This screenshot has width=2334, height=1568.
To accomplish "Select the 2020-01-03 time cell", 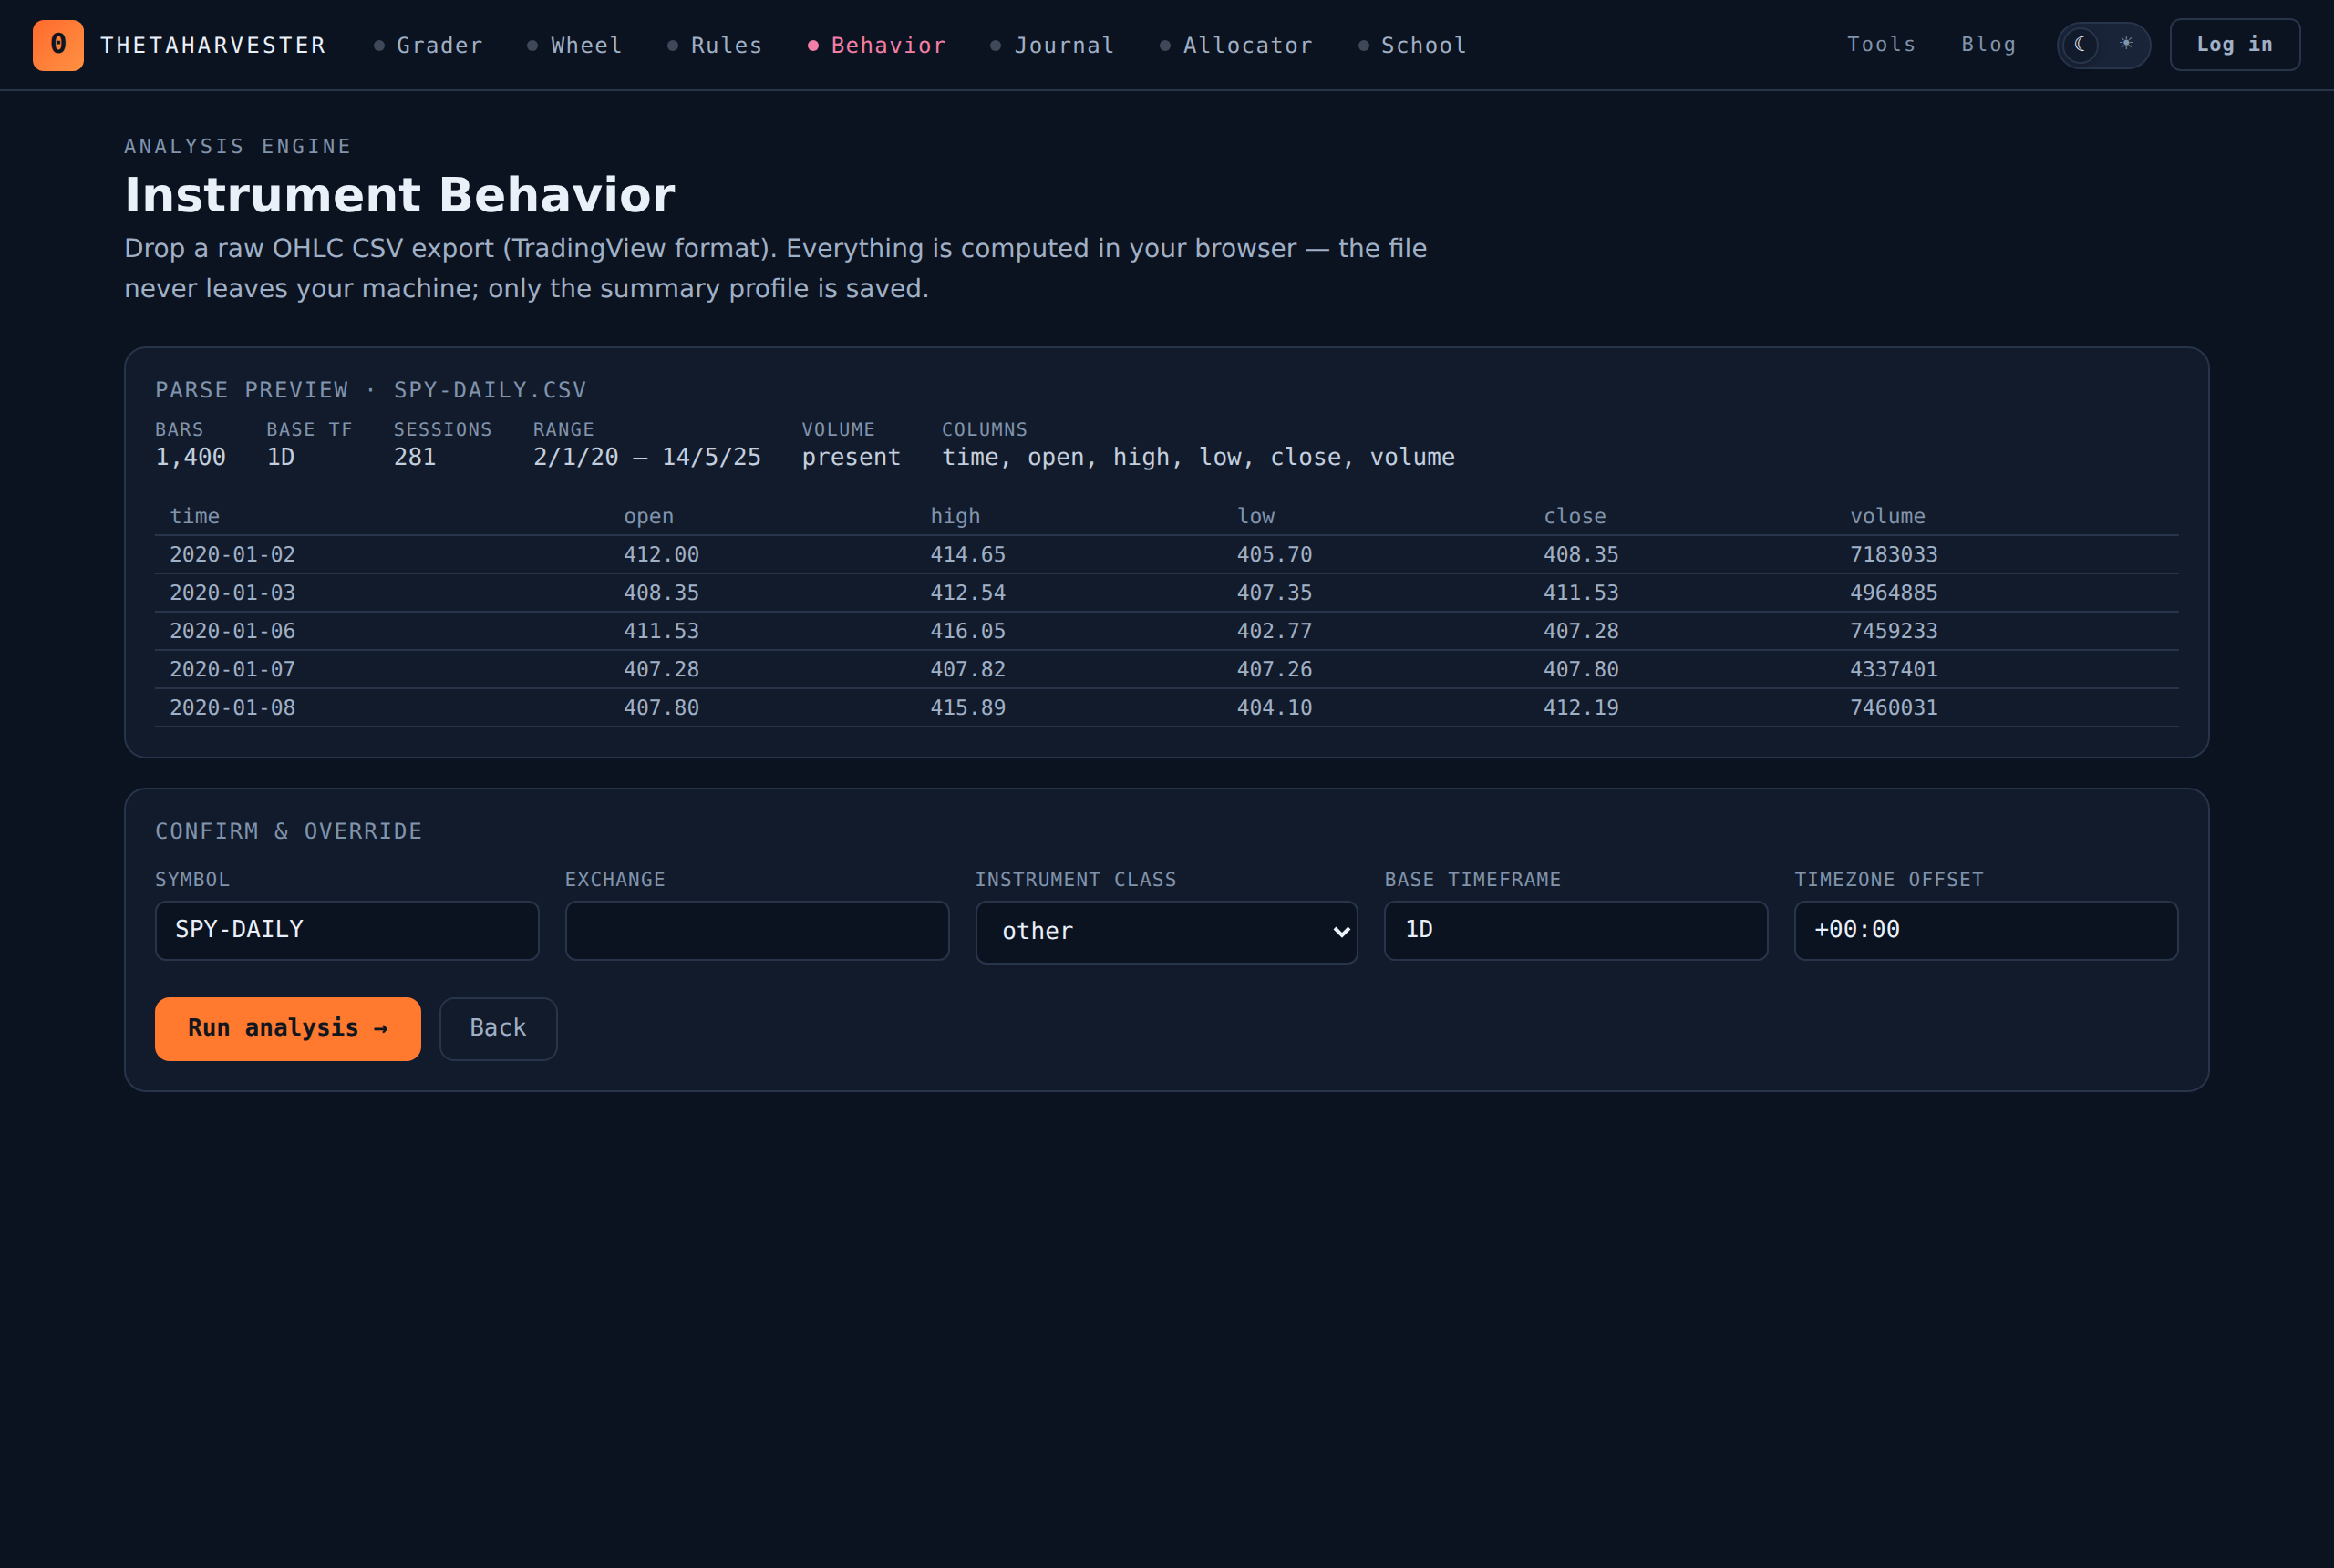I will pyautogui.click(x=233, y=593).
